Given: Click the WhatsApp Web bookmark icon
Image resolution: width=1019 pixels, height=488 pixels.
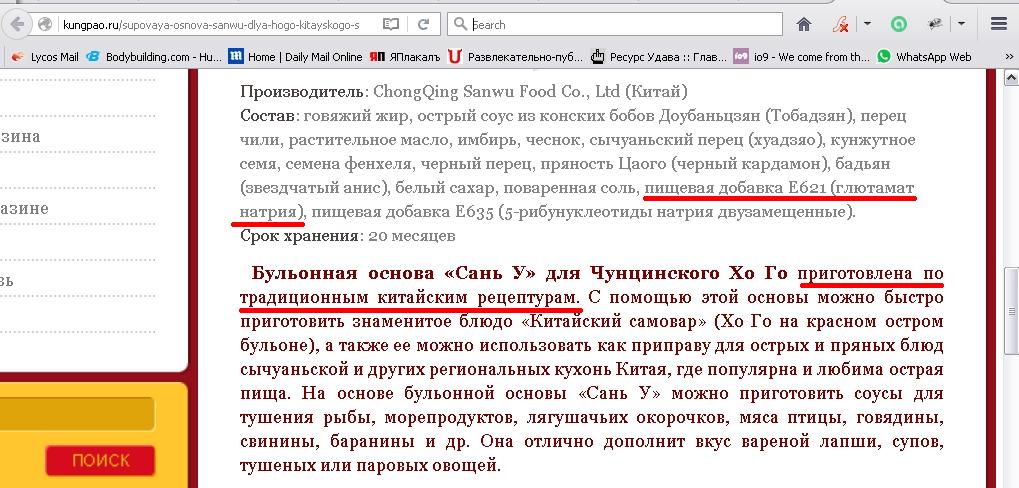Looking at the screenshot, I should tap(883, 57).
